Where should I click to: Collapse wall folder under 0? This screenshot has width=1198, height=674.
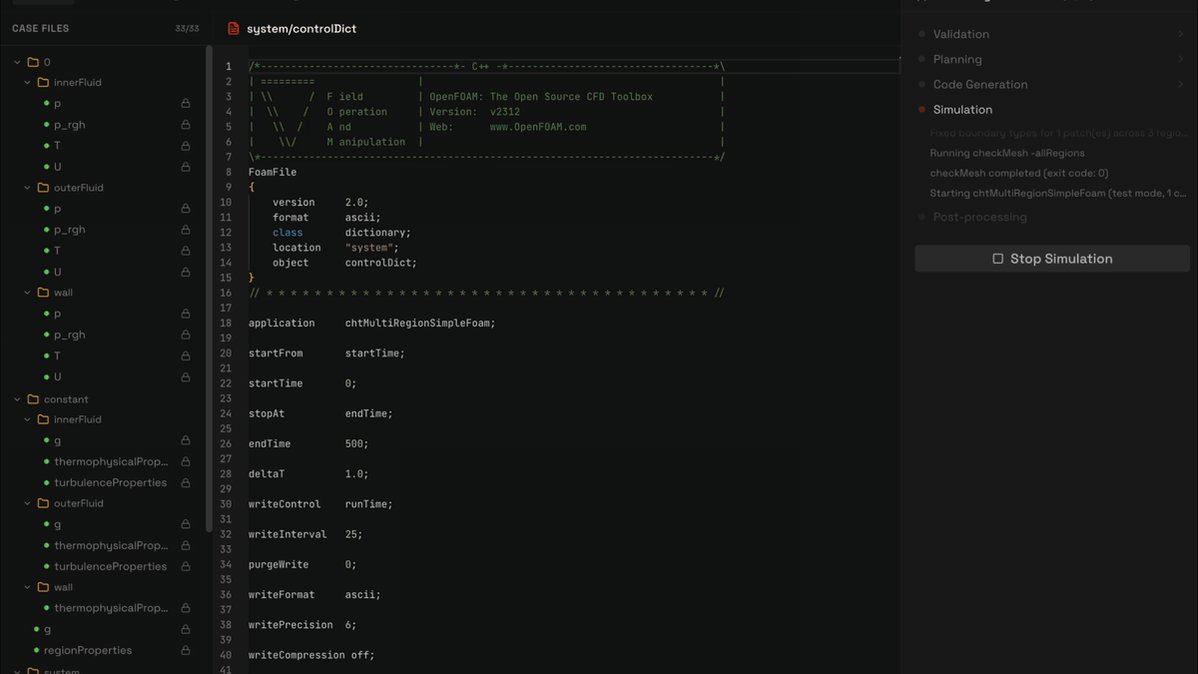pyautogui.click(x=28, y=293)
